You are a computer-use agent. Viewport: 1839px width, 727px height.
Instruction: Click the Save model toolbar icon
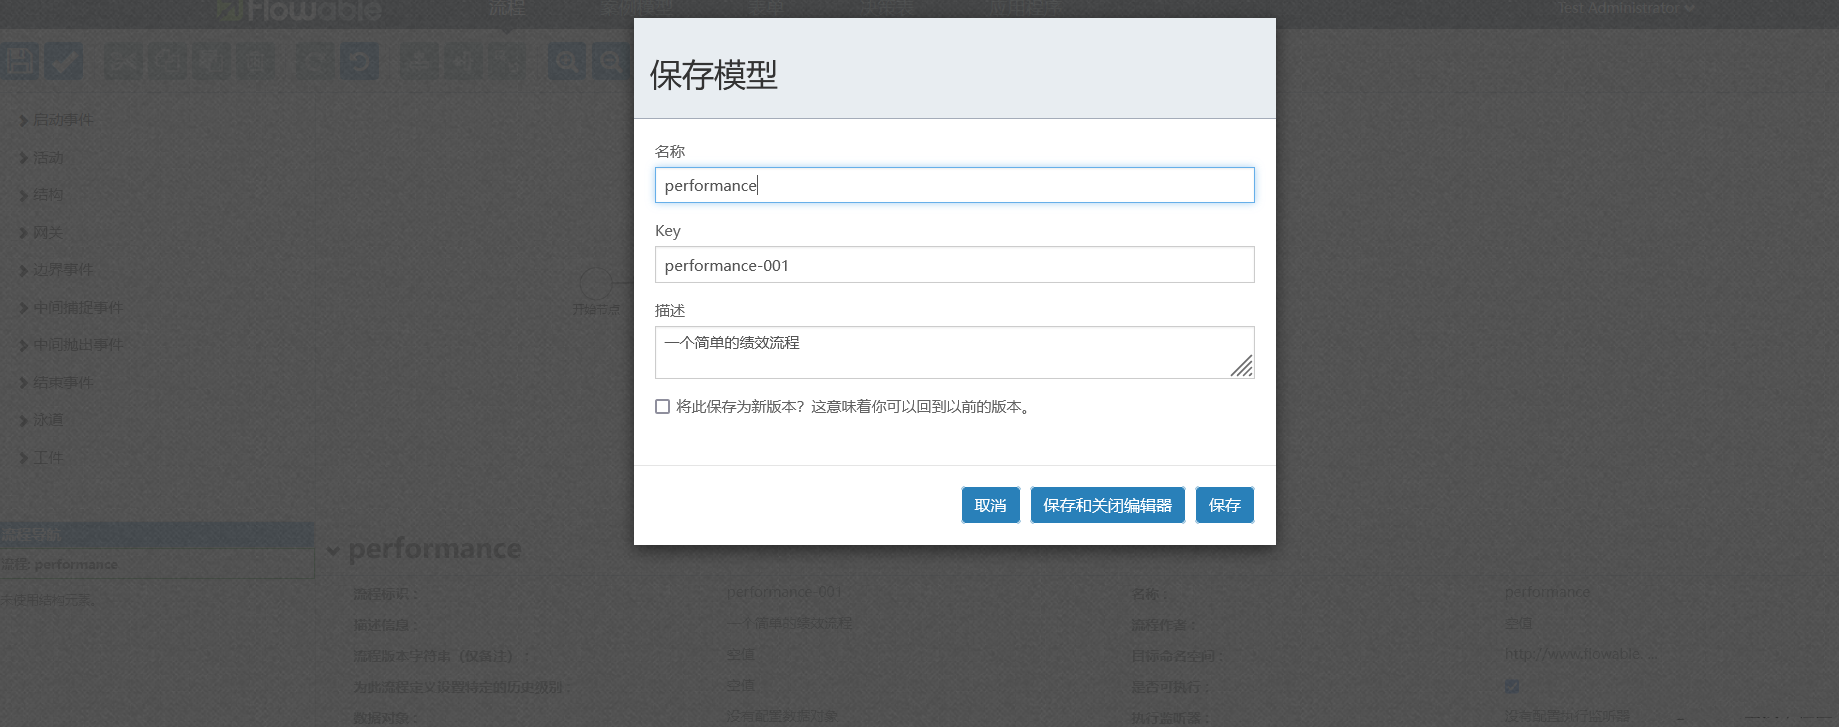20,61
